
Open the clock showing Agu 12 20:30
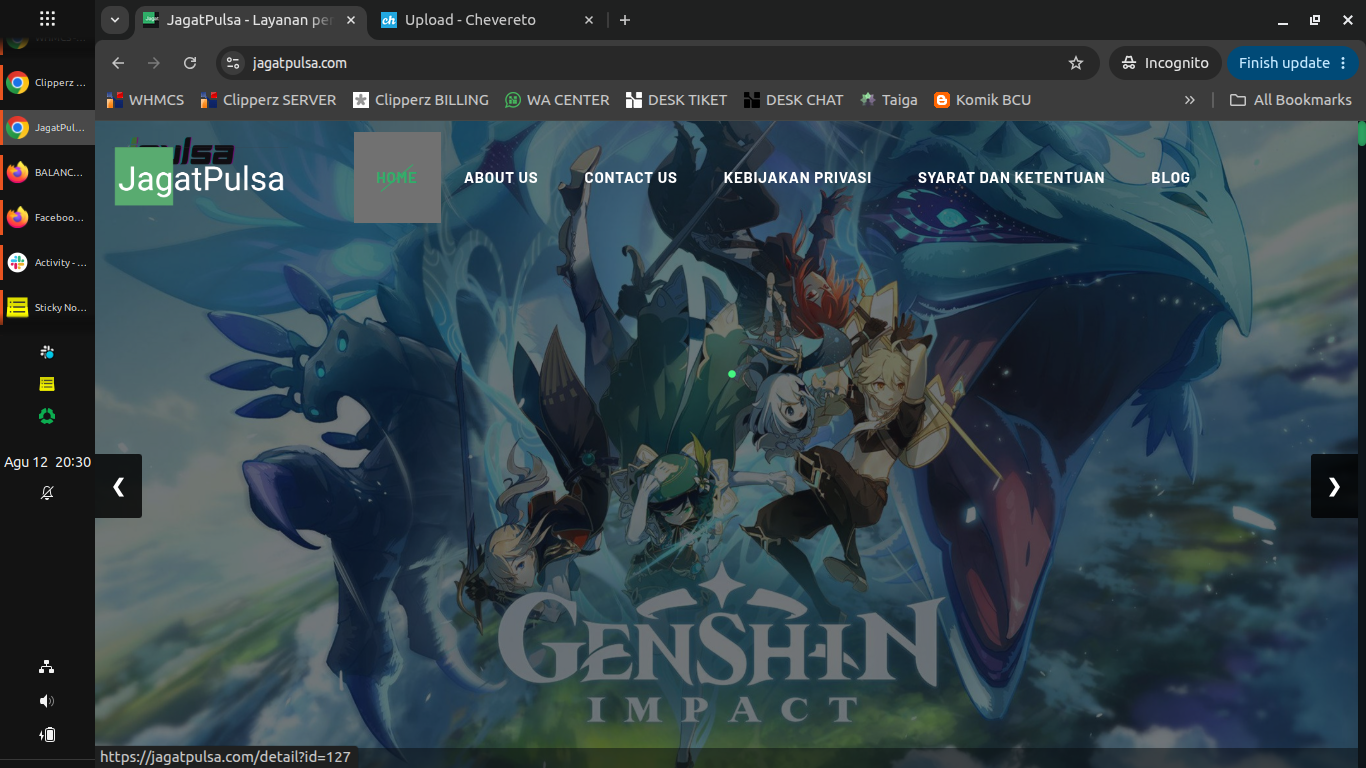pos(47,462)
